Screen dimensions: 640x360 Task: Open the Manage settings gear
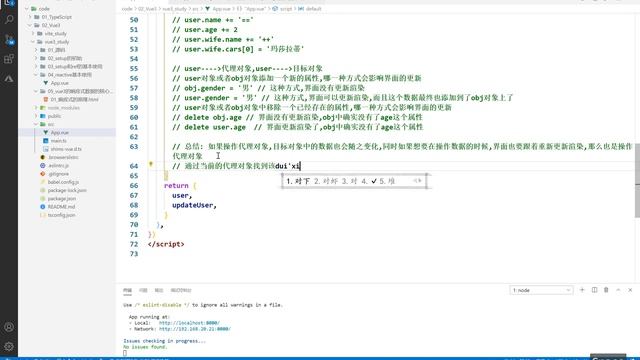(9, 347)
